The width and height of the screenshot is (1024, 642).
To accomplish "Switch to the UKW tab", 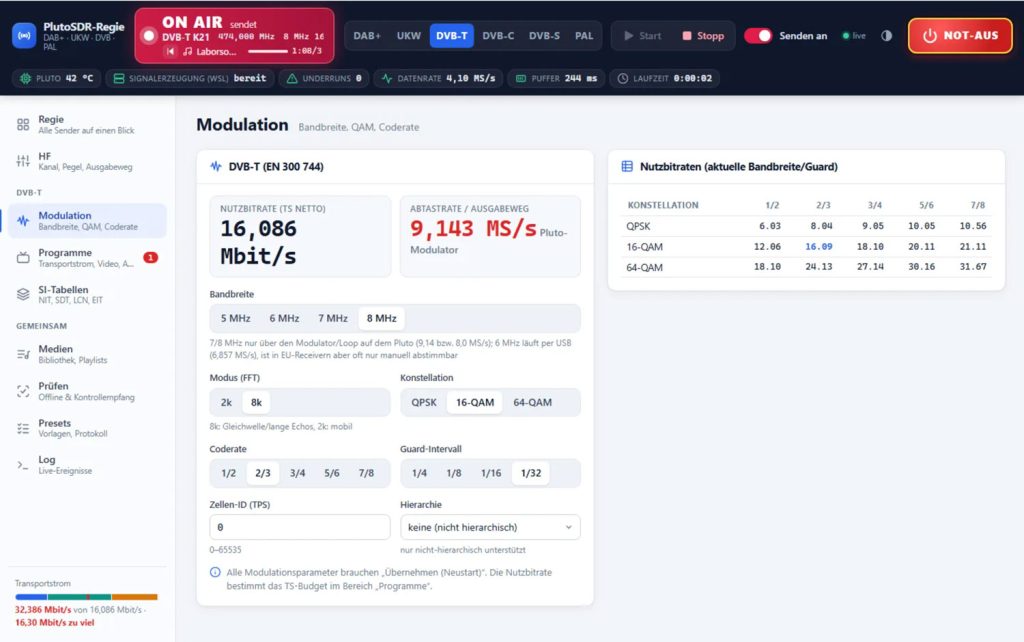I will point(409,36).
